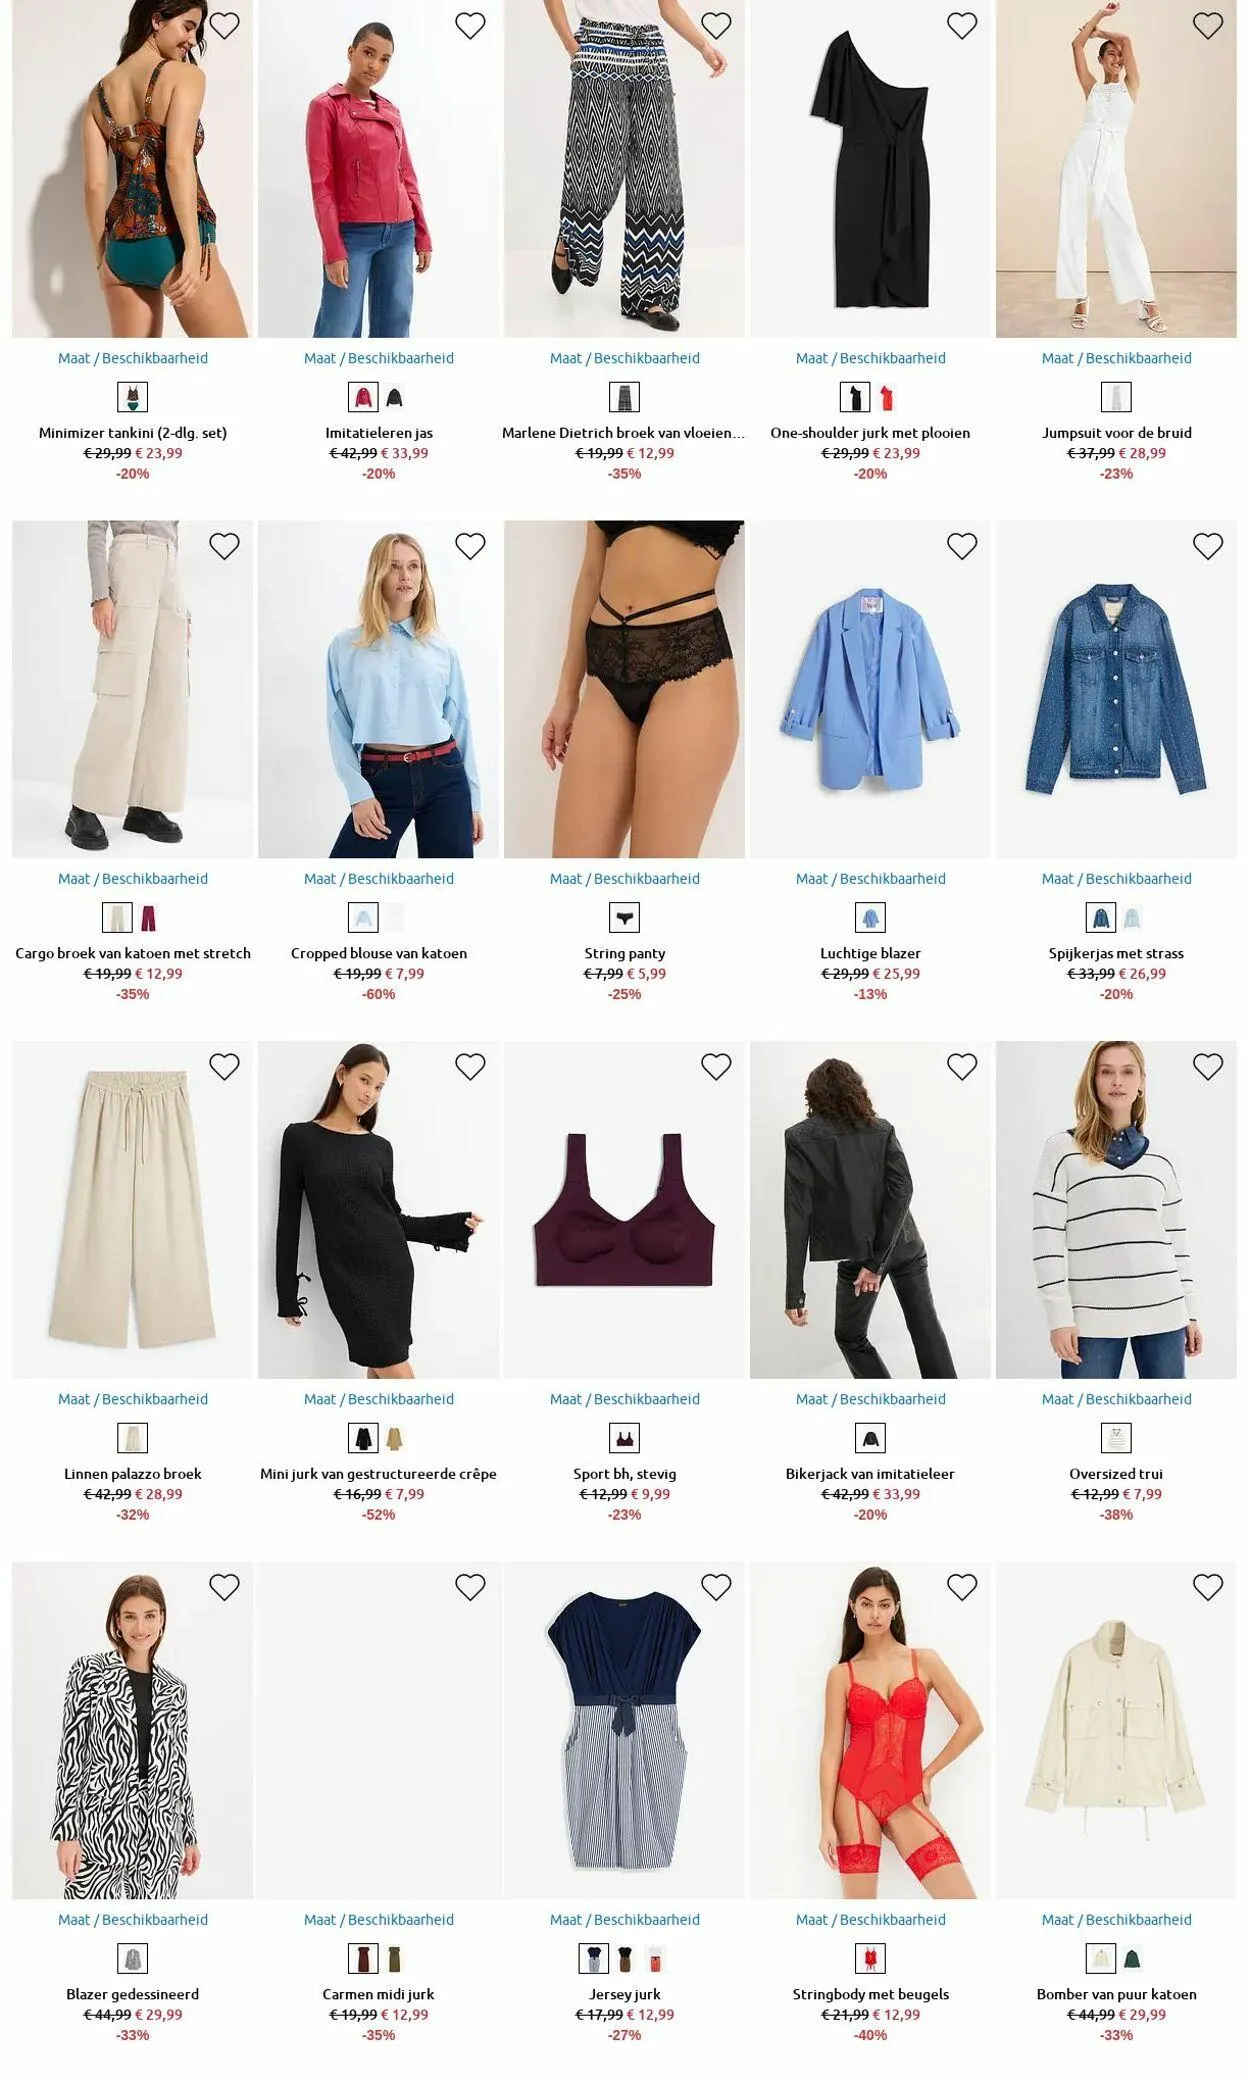Add Imitatieleren jas to wishlist heart
1250x2082 pixels.
coord(470,26)
